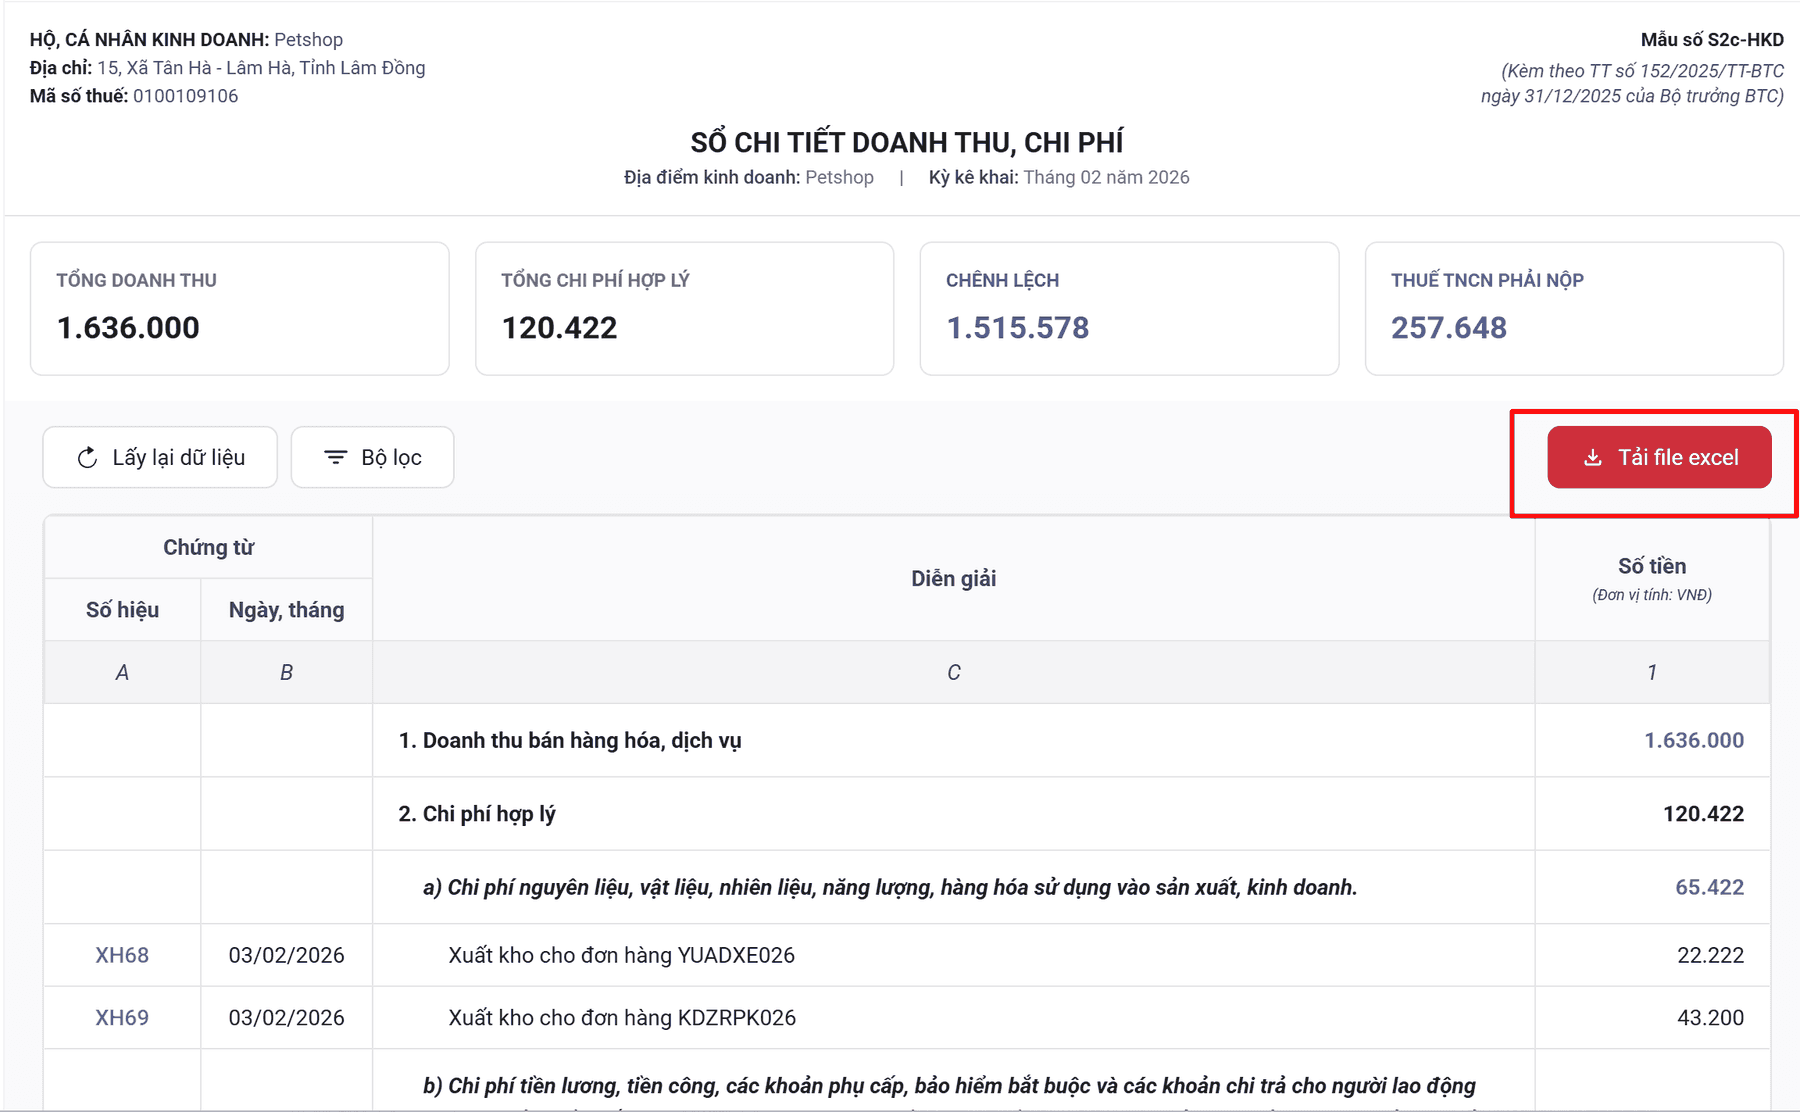Click "Xuất kho cho đơn hàng YUADXE026"

[x=621, y=955]
